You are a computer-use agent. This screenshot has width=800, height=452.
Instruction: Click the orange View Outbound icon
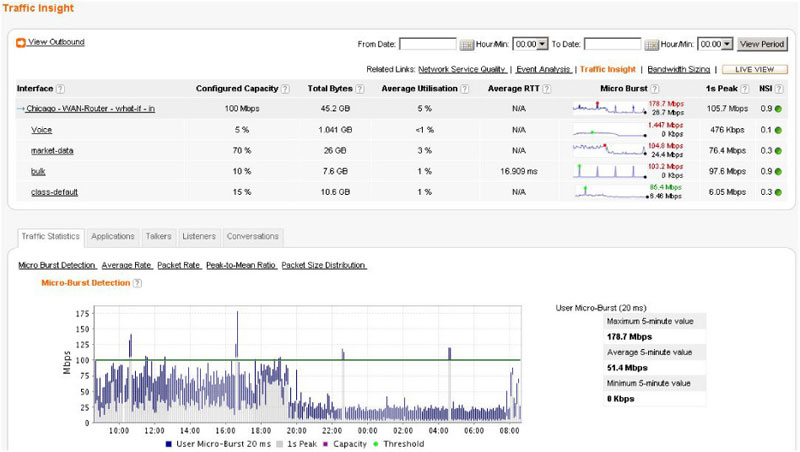20,43
